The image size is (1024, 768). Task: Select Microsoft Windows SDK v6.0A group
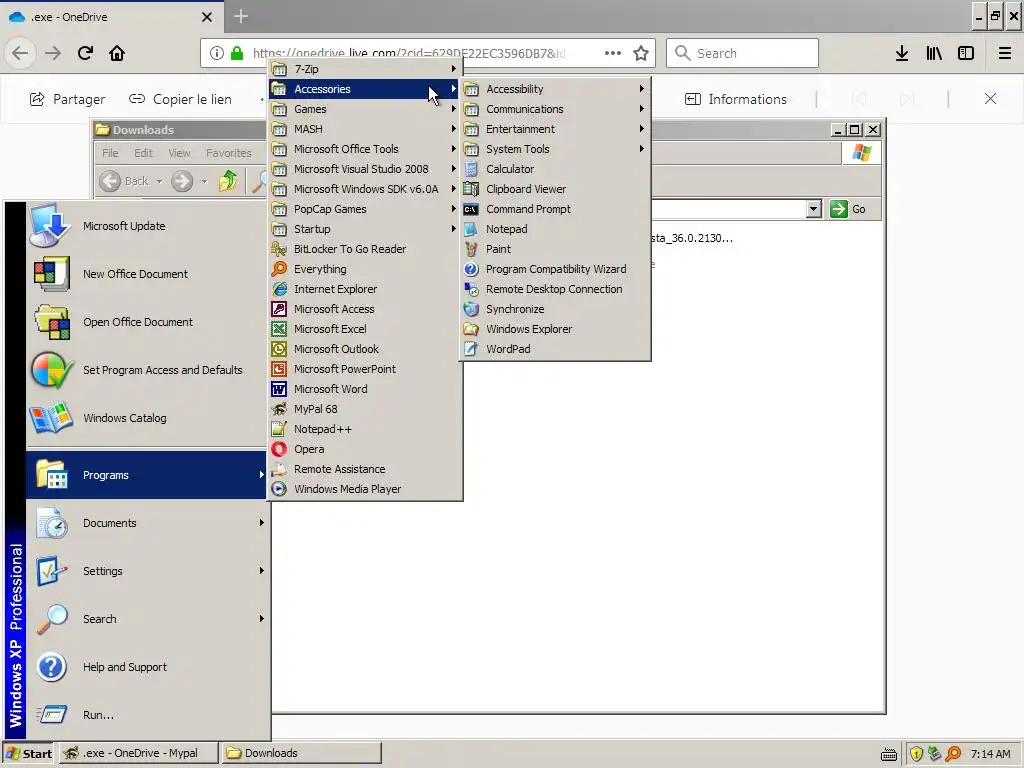tap(365, 189)
